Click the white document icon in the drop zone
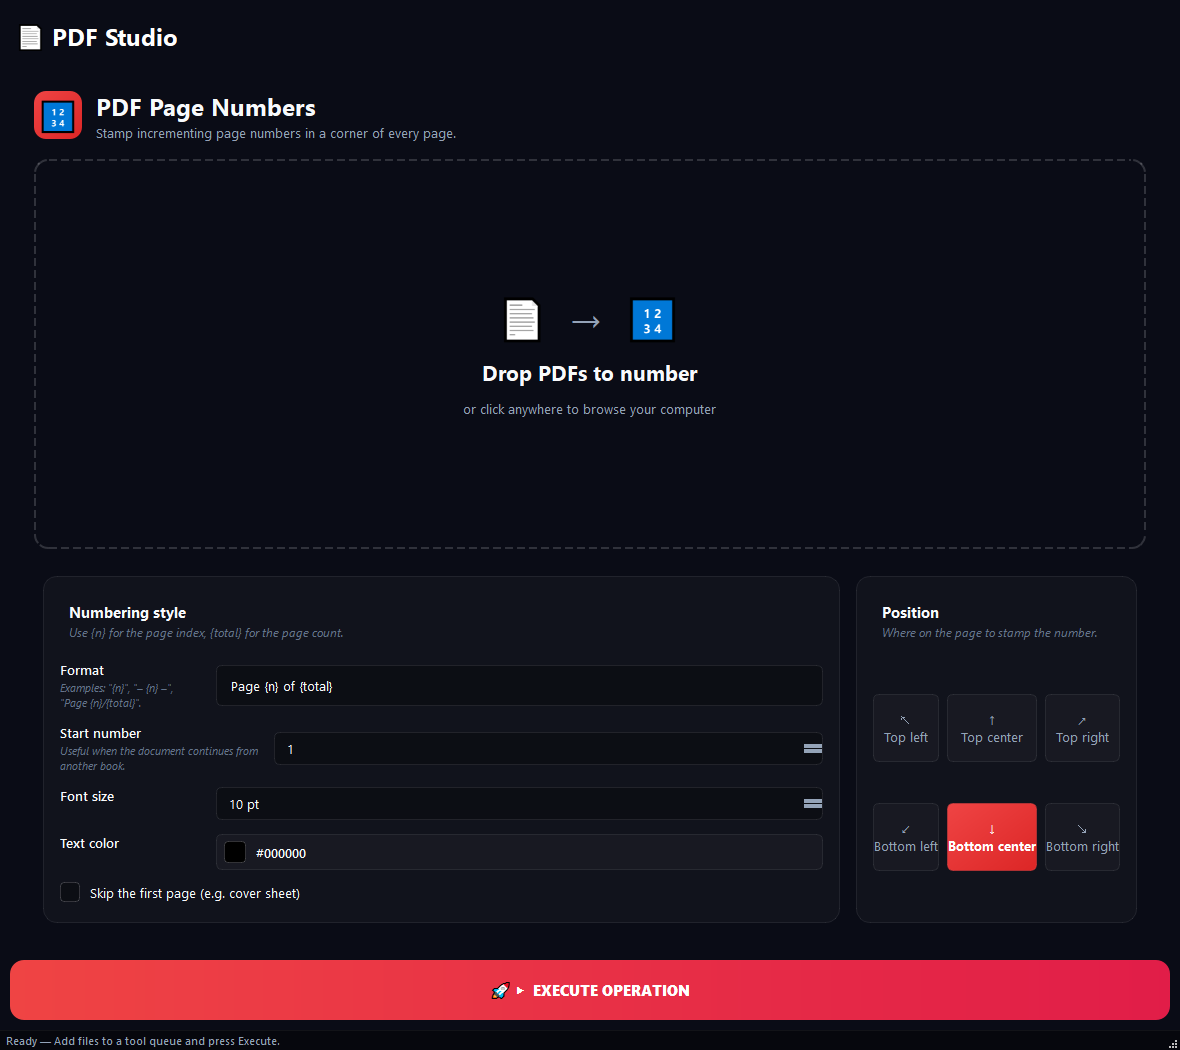Image resolution: width=1180 pixels, height=1050 pixels. coord(522,320)
